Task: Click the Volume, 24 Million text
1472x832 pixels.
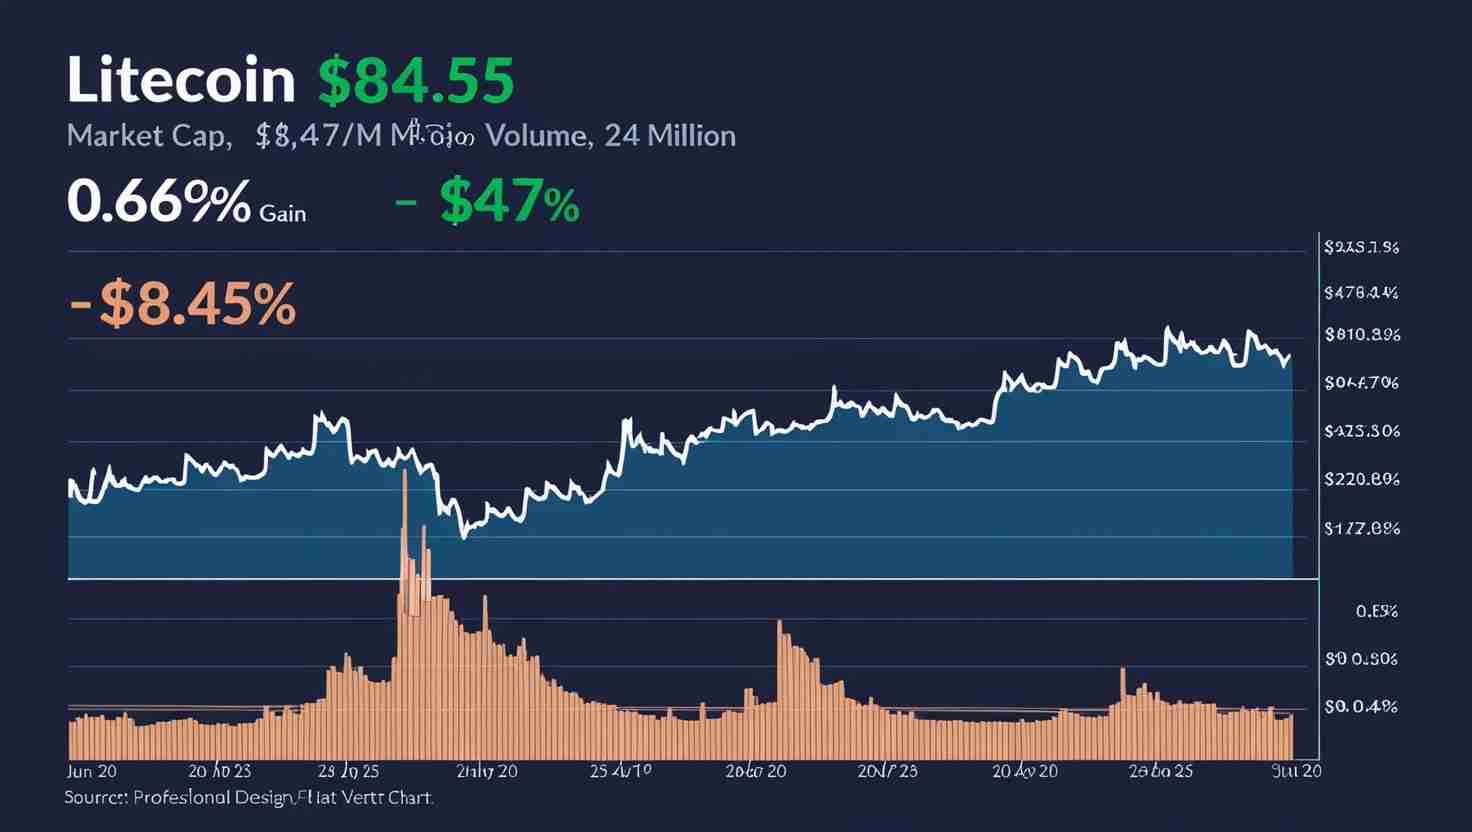Action: point(610,135)
